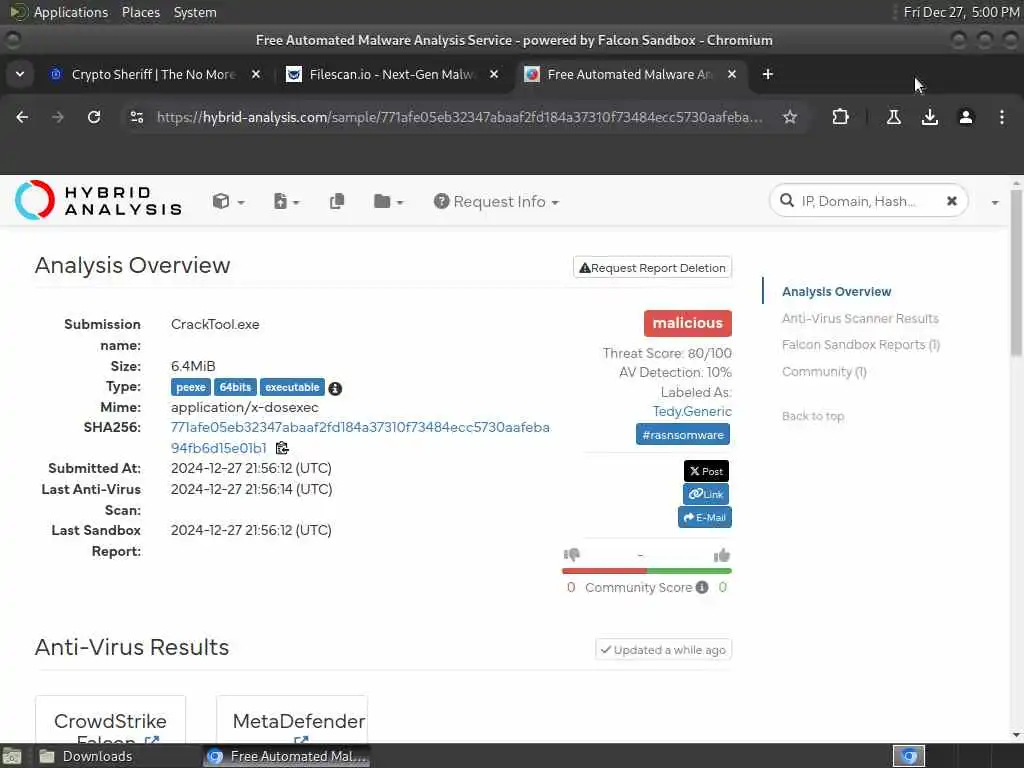Open browser extensions puzzle icon
The width and height of the screenshot is (1024, 768).
840,117
